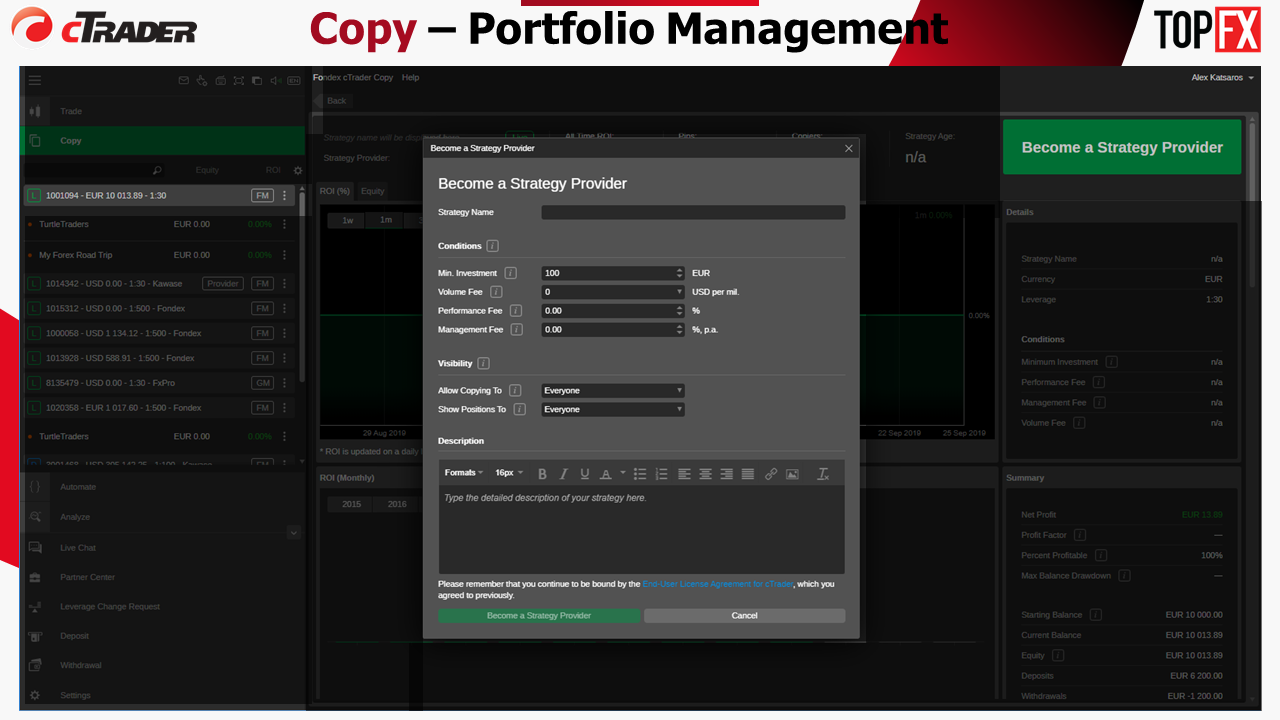This screenshot has height=720, width=1280.
Task: Adjust the Performance Fee stepper arrows
Action: 680,311
